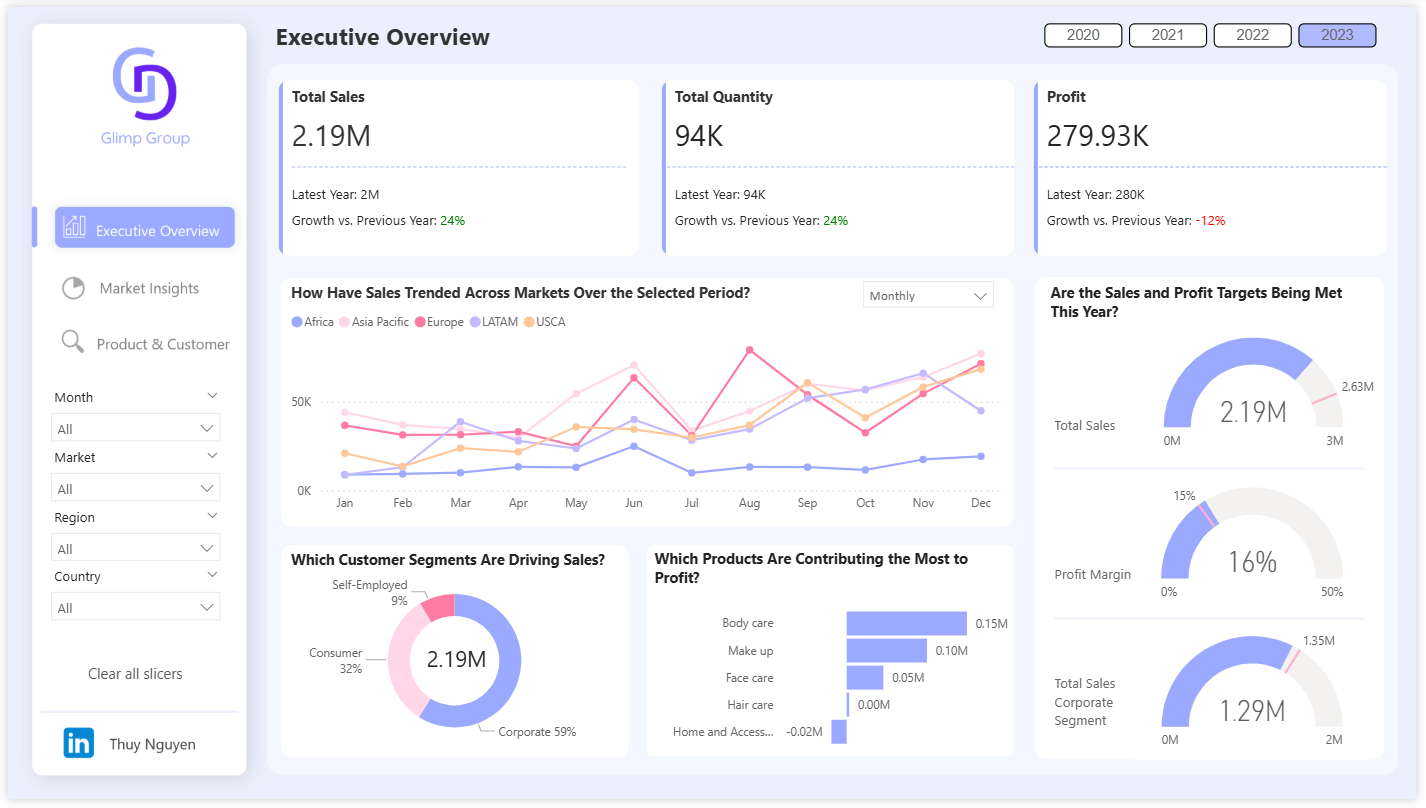Collapse the Region slicer header chevron
The image size is (1426, 808).
point(212,516)
